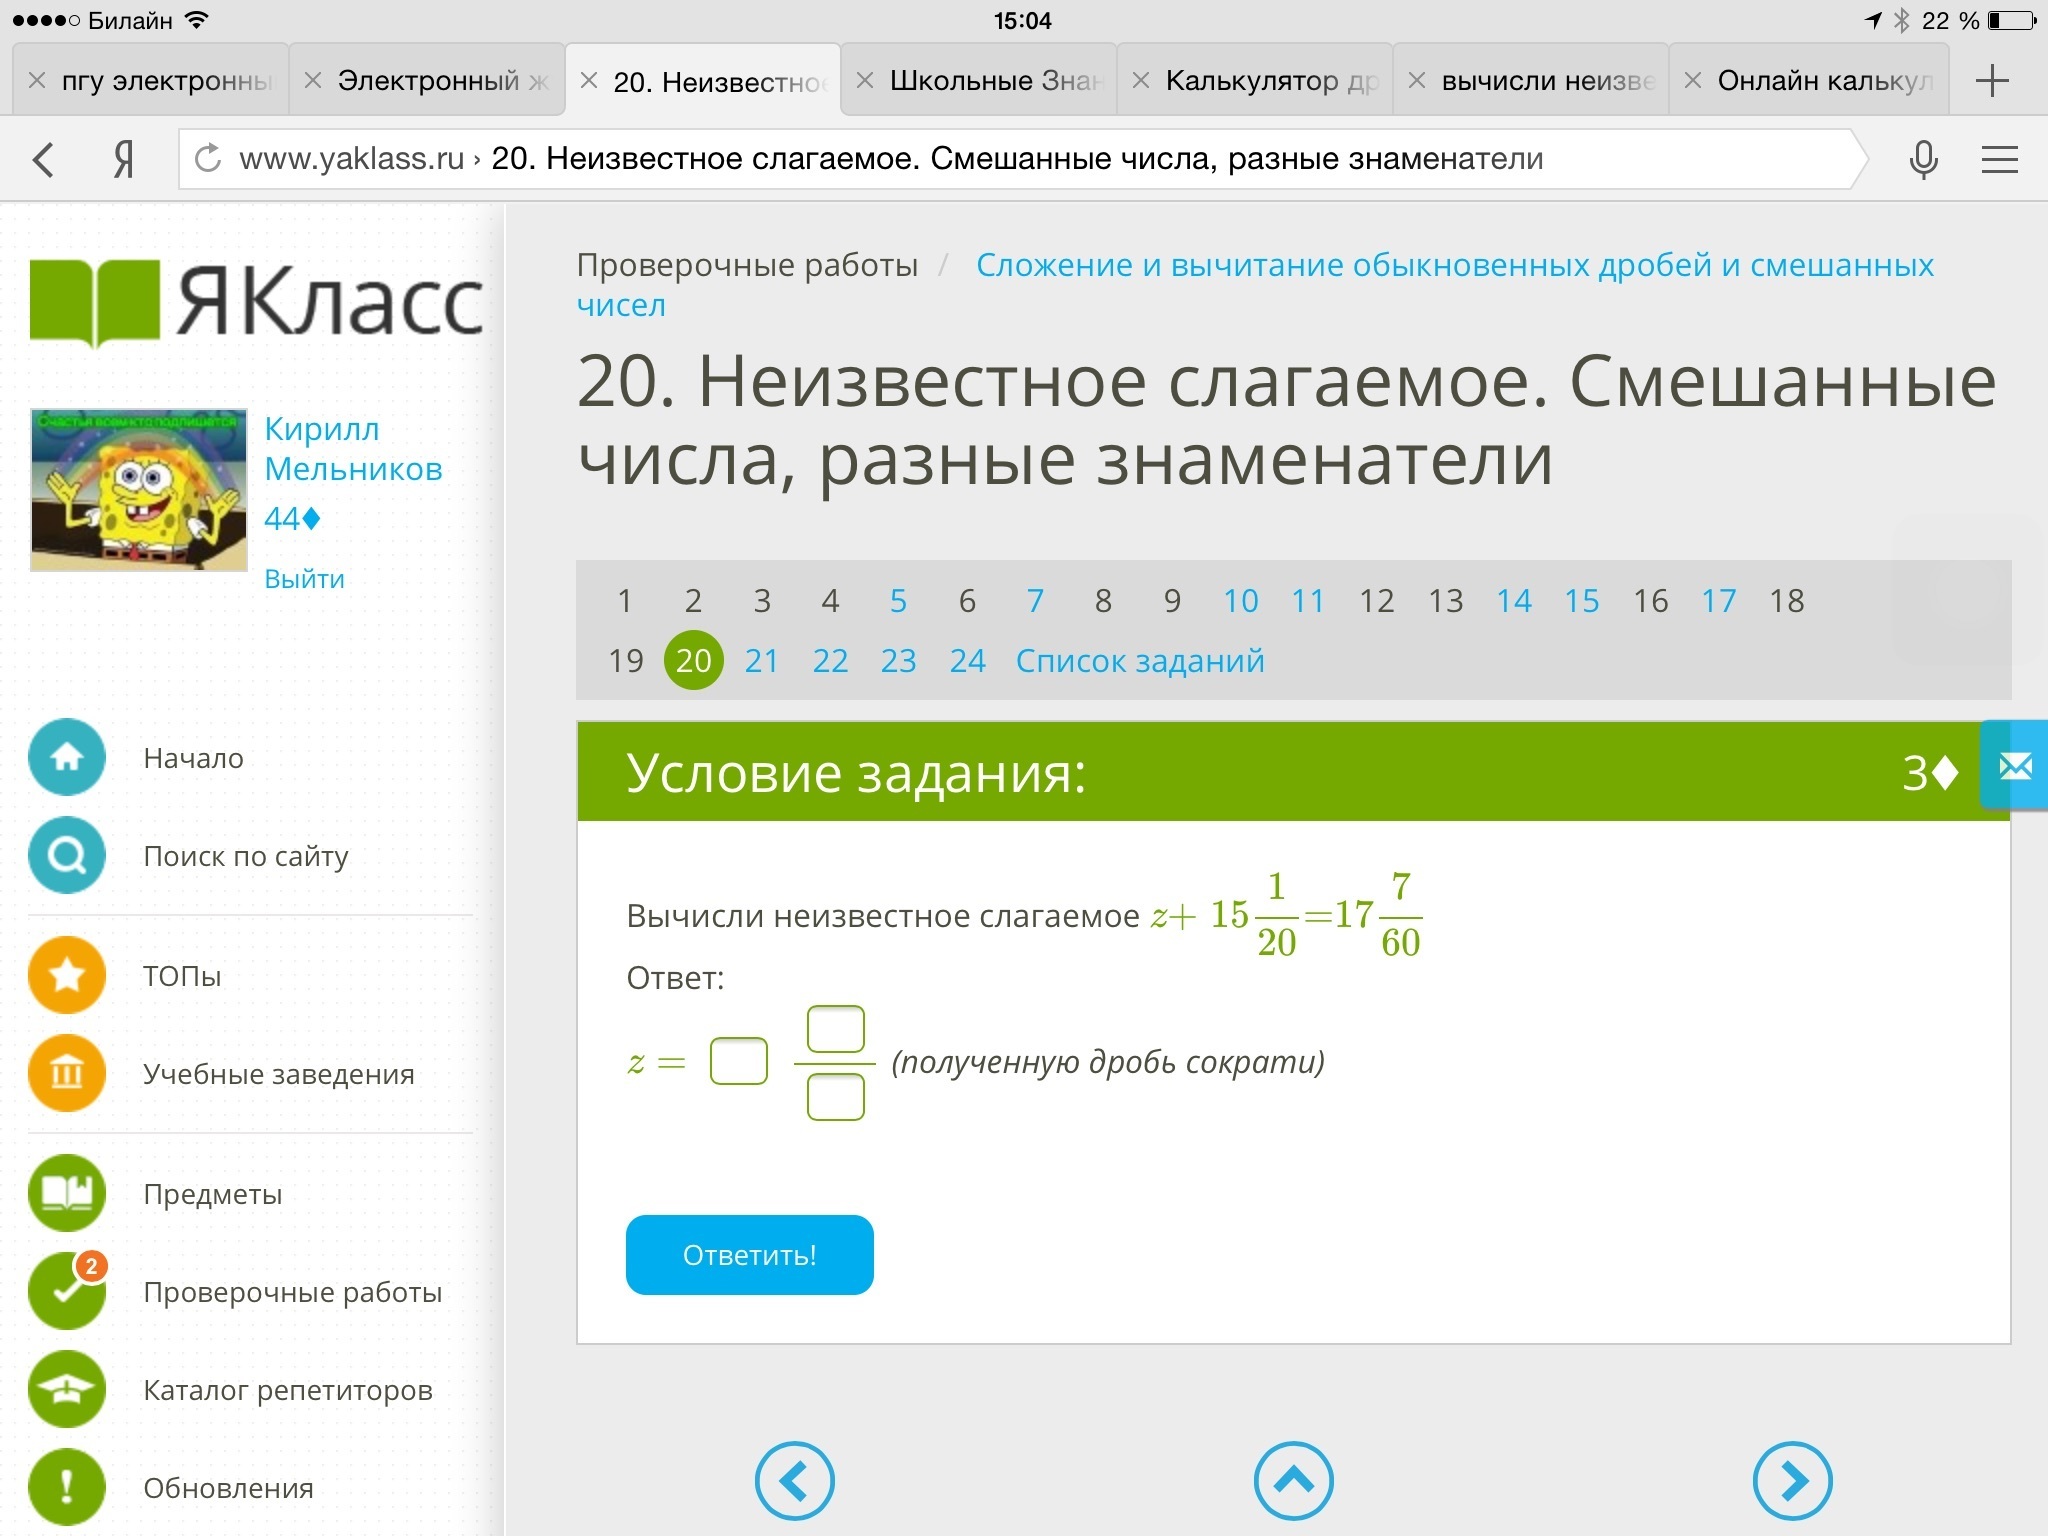
Task: Go to previous task arrow
Action: coord(794,1481)
